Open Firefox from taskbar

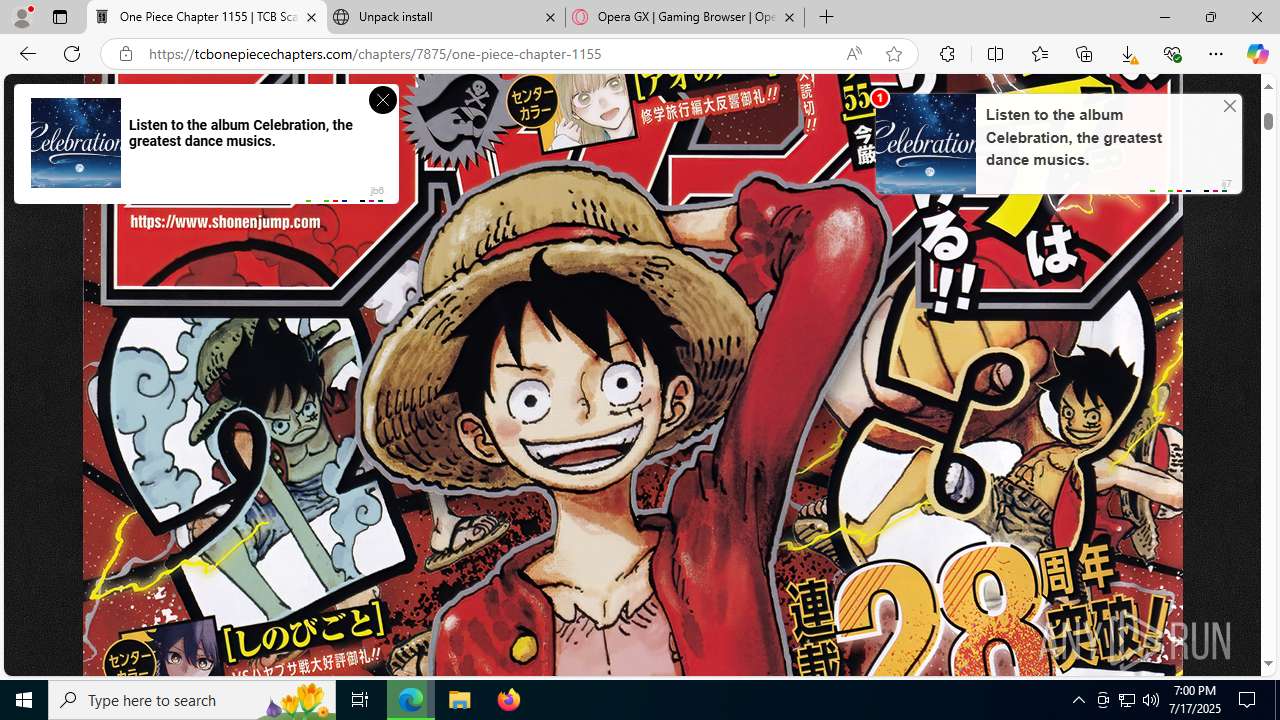click(508, 700)
